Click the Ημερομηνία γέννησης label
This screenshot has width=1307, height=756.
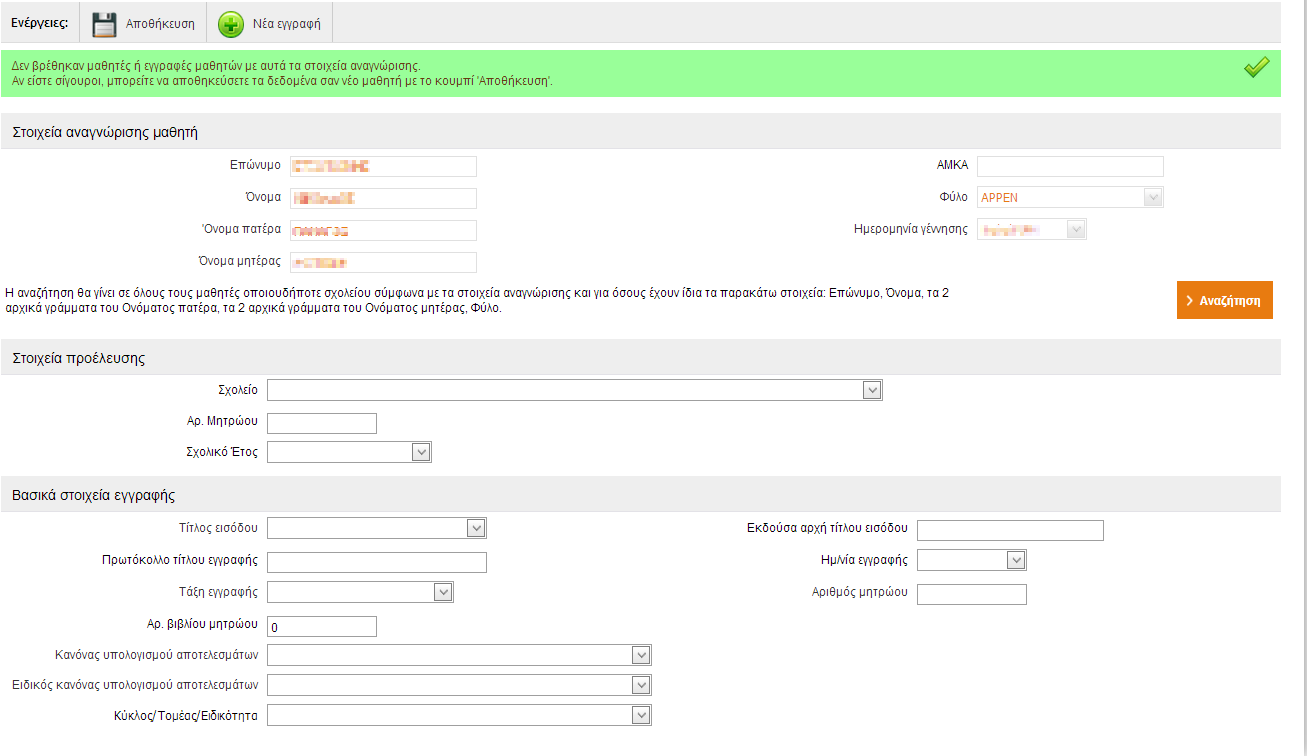pos(911,229)
